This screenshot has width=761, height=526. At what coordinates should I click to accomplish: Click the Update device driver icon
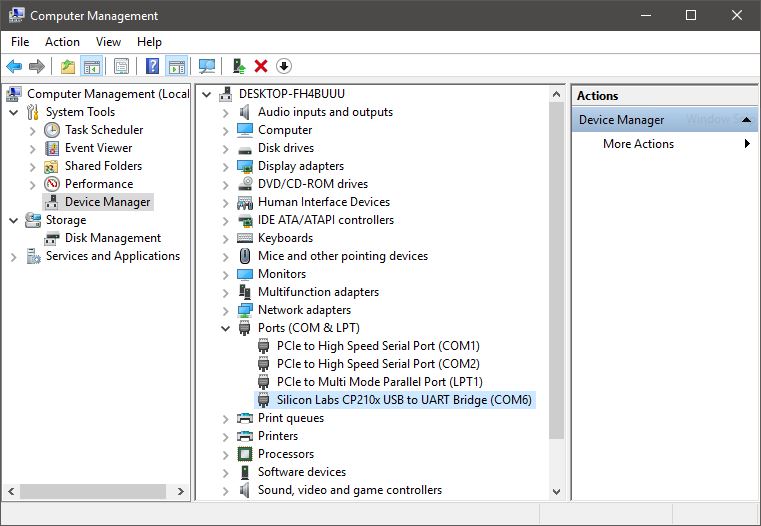coord(238,66)
